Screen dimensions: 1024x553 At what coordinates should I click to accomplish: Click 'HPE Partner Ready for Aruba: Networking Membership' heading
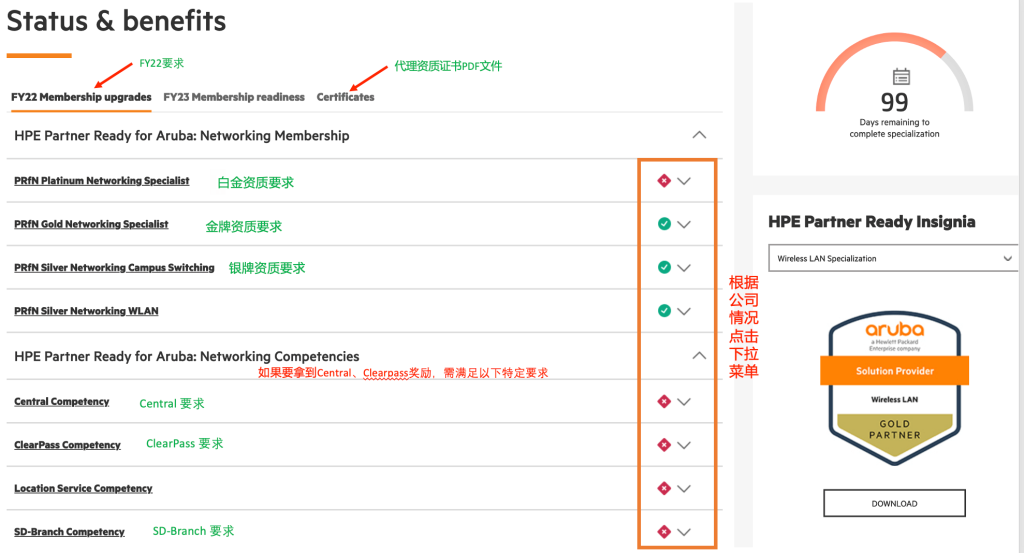click(x=182, y=136)
